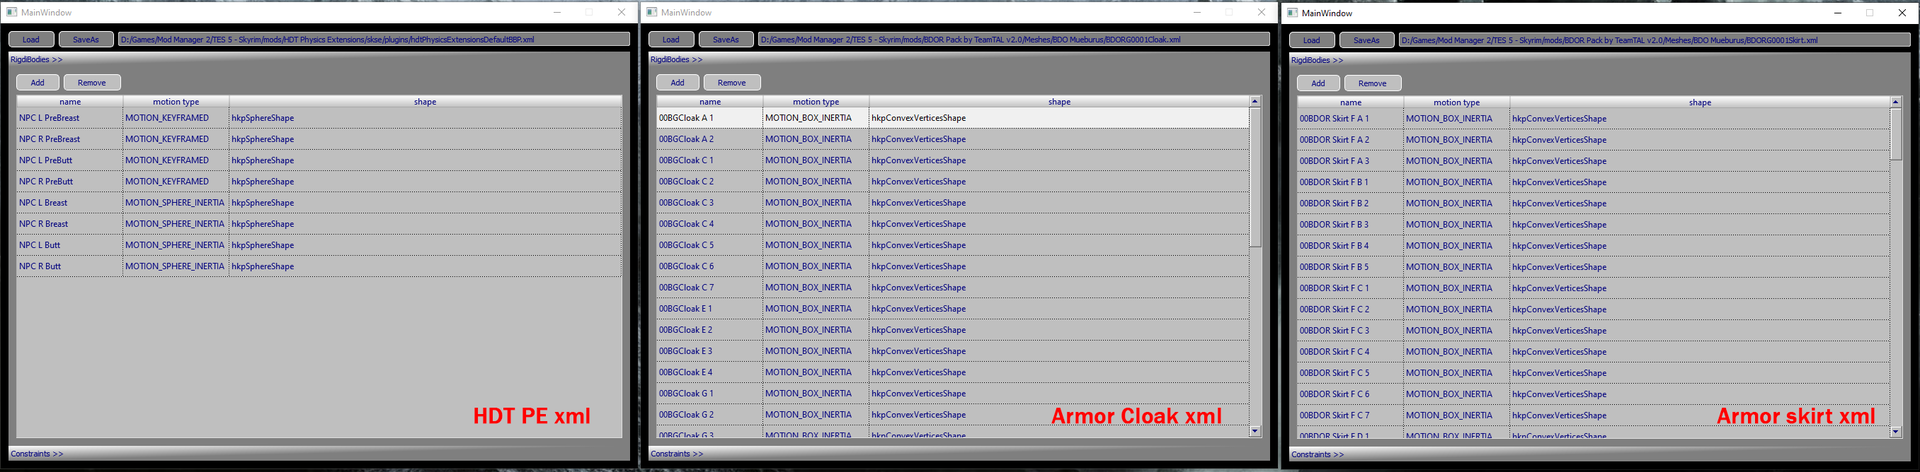Select the NPC L Butt row
Viewport: 1920px width, 472px height.
pos(319,245)
